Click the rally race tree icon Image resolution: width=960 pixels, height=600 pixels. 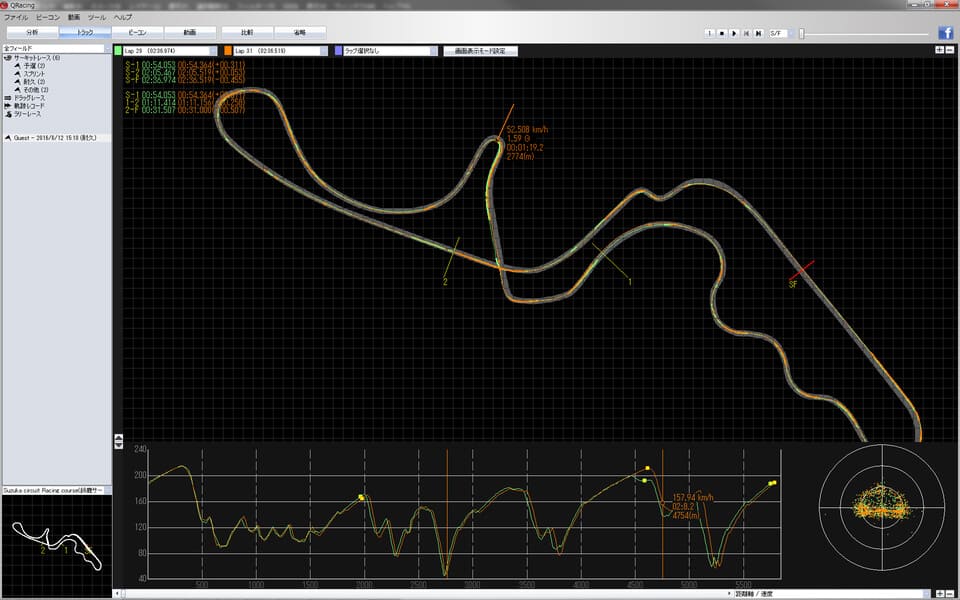(x=8, y=114)
